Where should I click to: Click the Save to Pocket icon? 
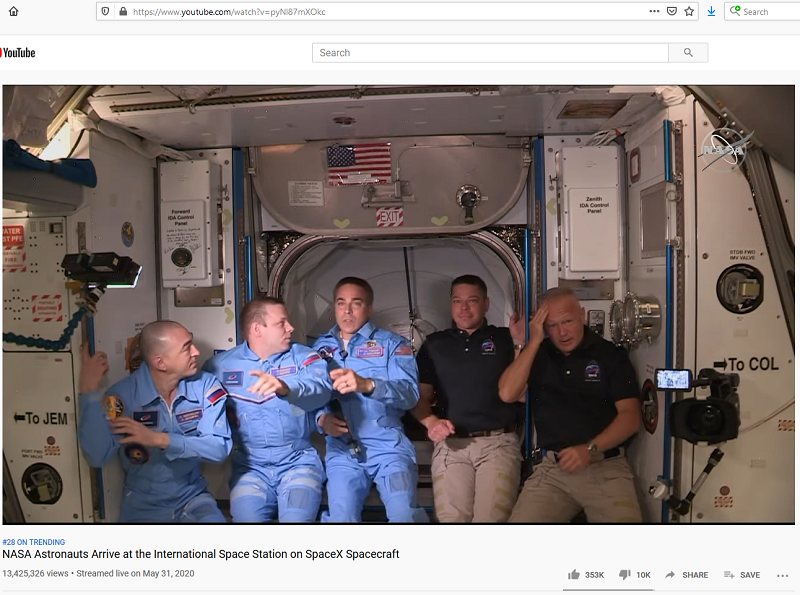point(672,11)
